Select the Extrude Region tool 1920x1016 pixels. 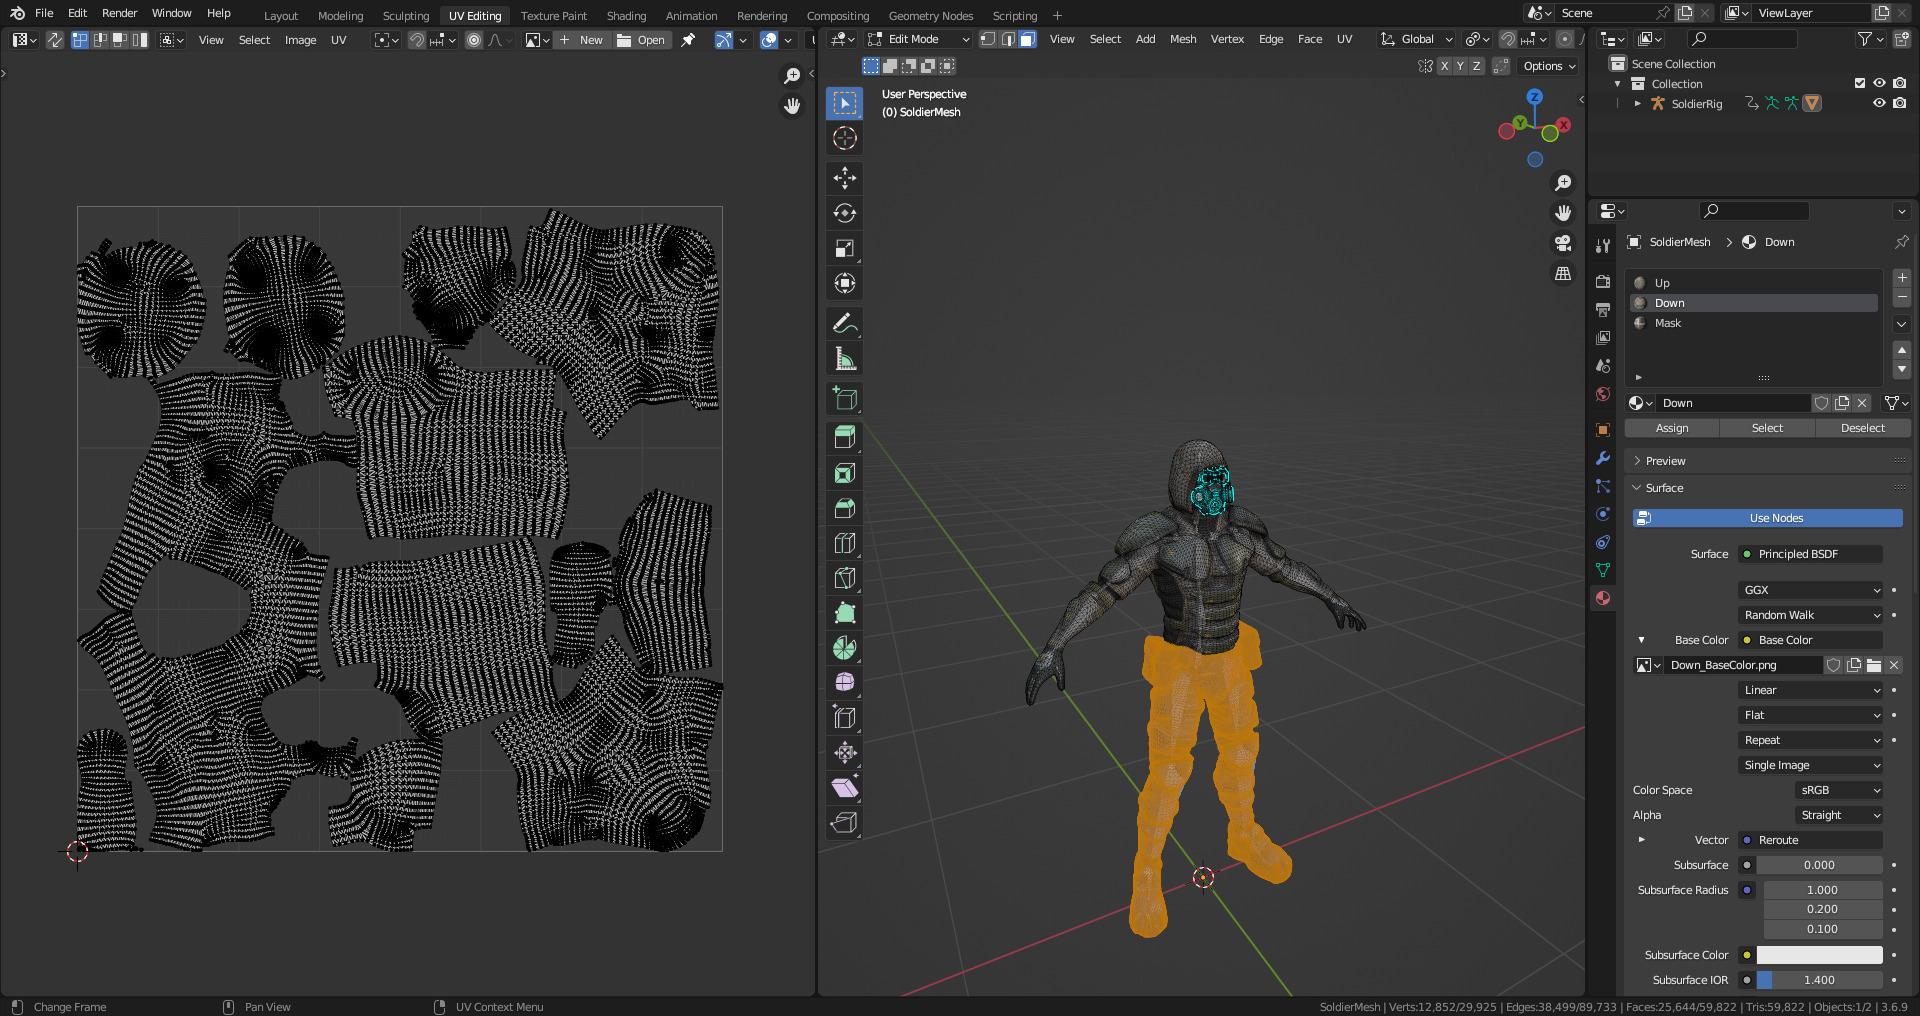(845, 438)
